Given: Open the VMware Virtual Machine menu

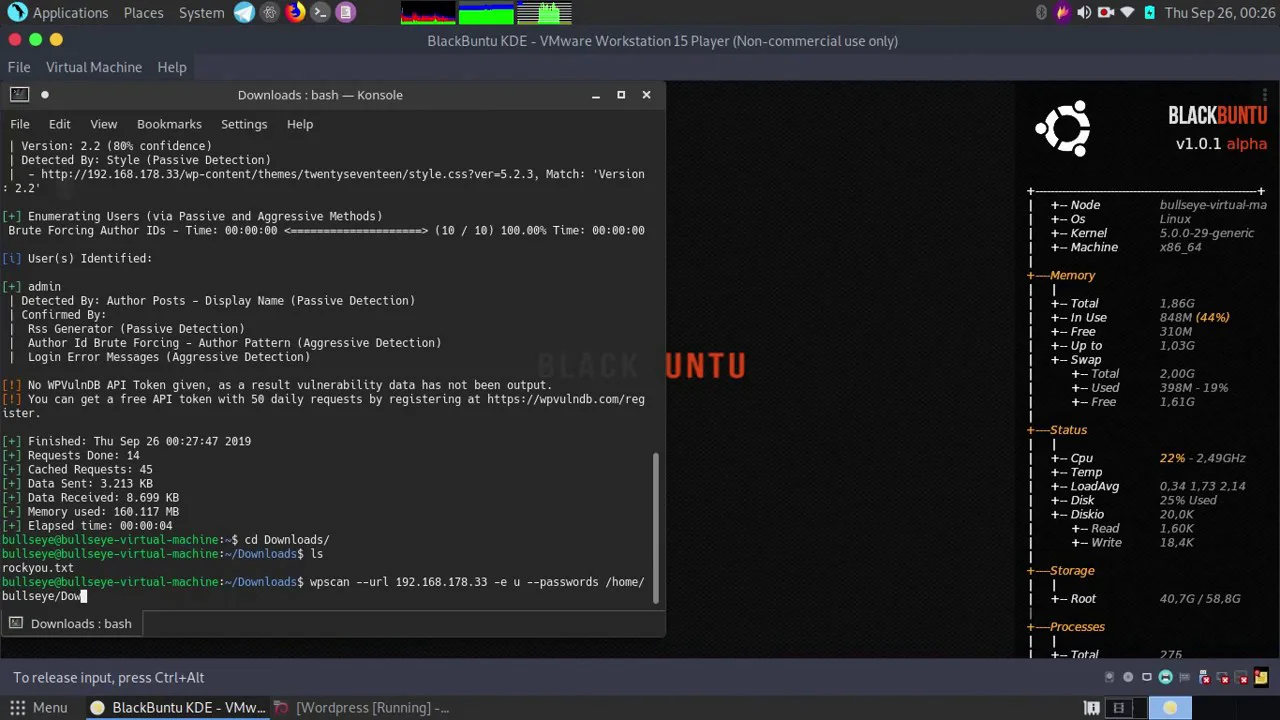Looking at the screenshot, I should click(94, 67).
